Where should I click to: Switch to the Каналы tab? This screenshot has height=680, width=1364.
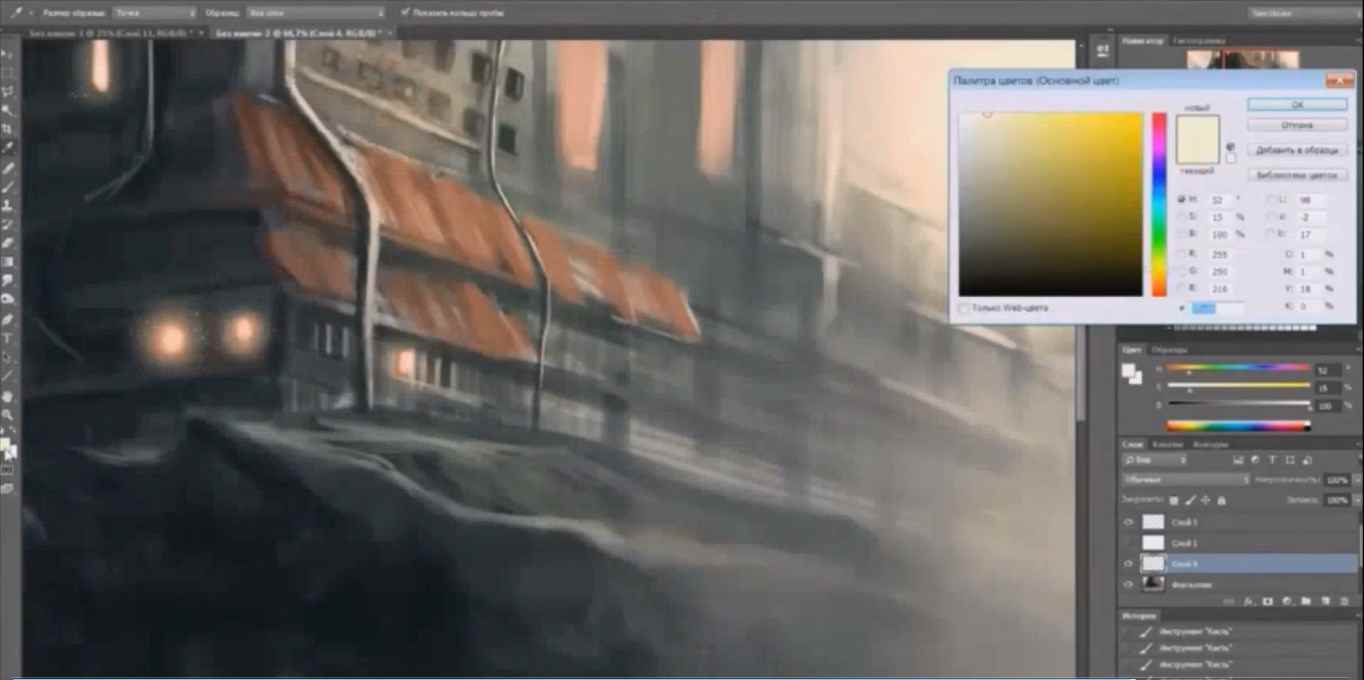pos(1167,444)
